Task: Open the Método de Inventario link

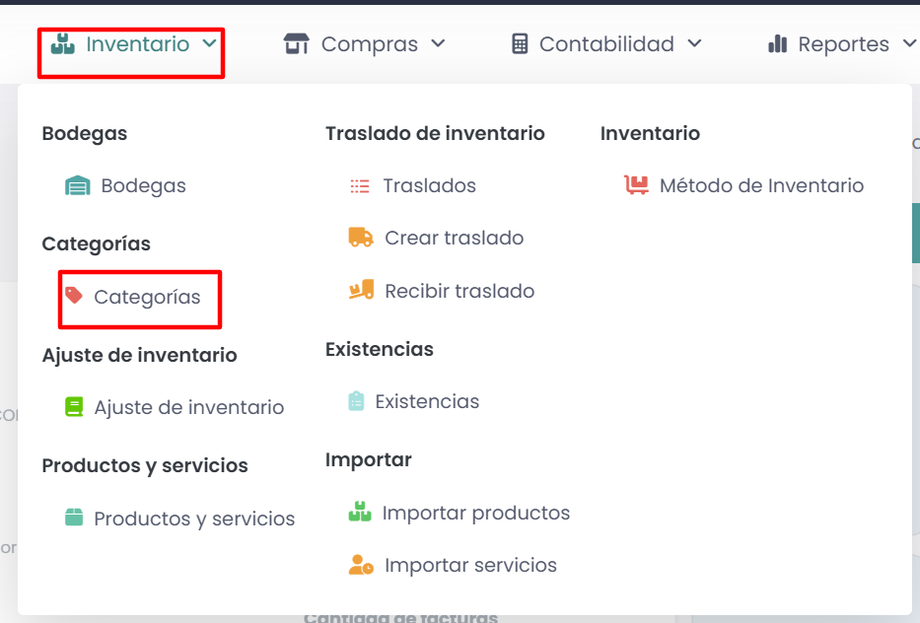Action: pyautogui.click(x=761, y=186)
